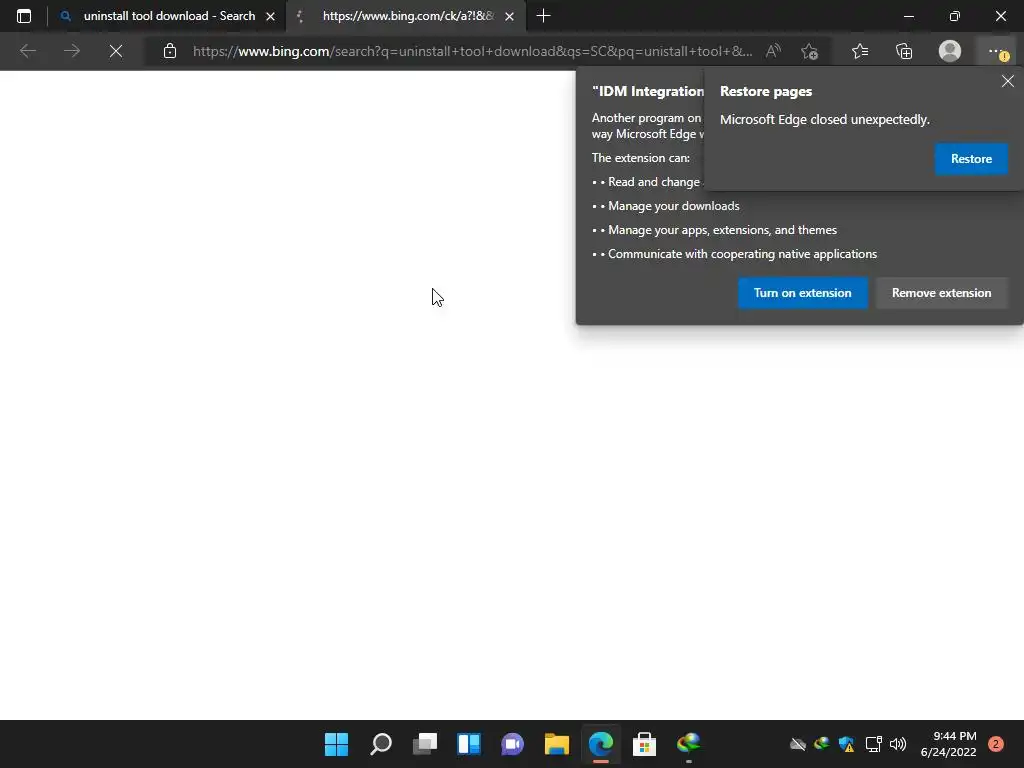This screenshot has height=768, width=1024.
Task: Click OneDrive cloud tray icon
Action: (797, 744)
